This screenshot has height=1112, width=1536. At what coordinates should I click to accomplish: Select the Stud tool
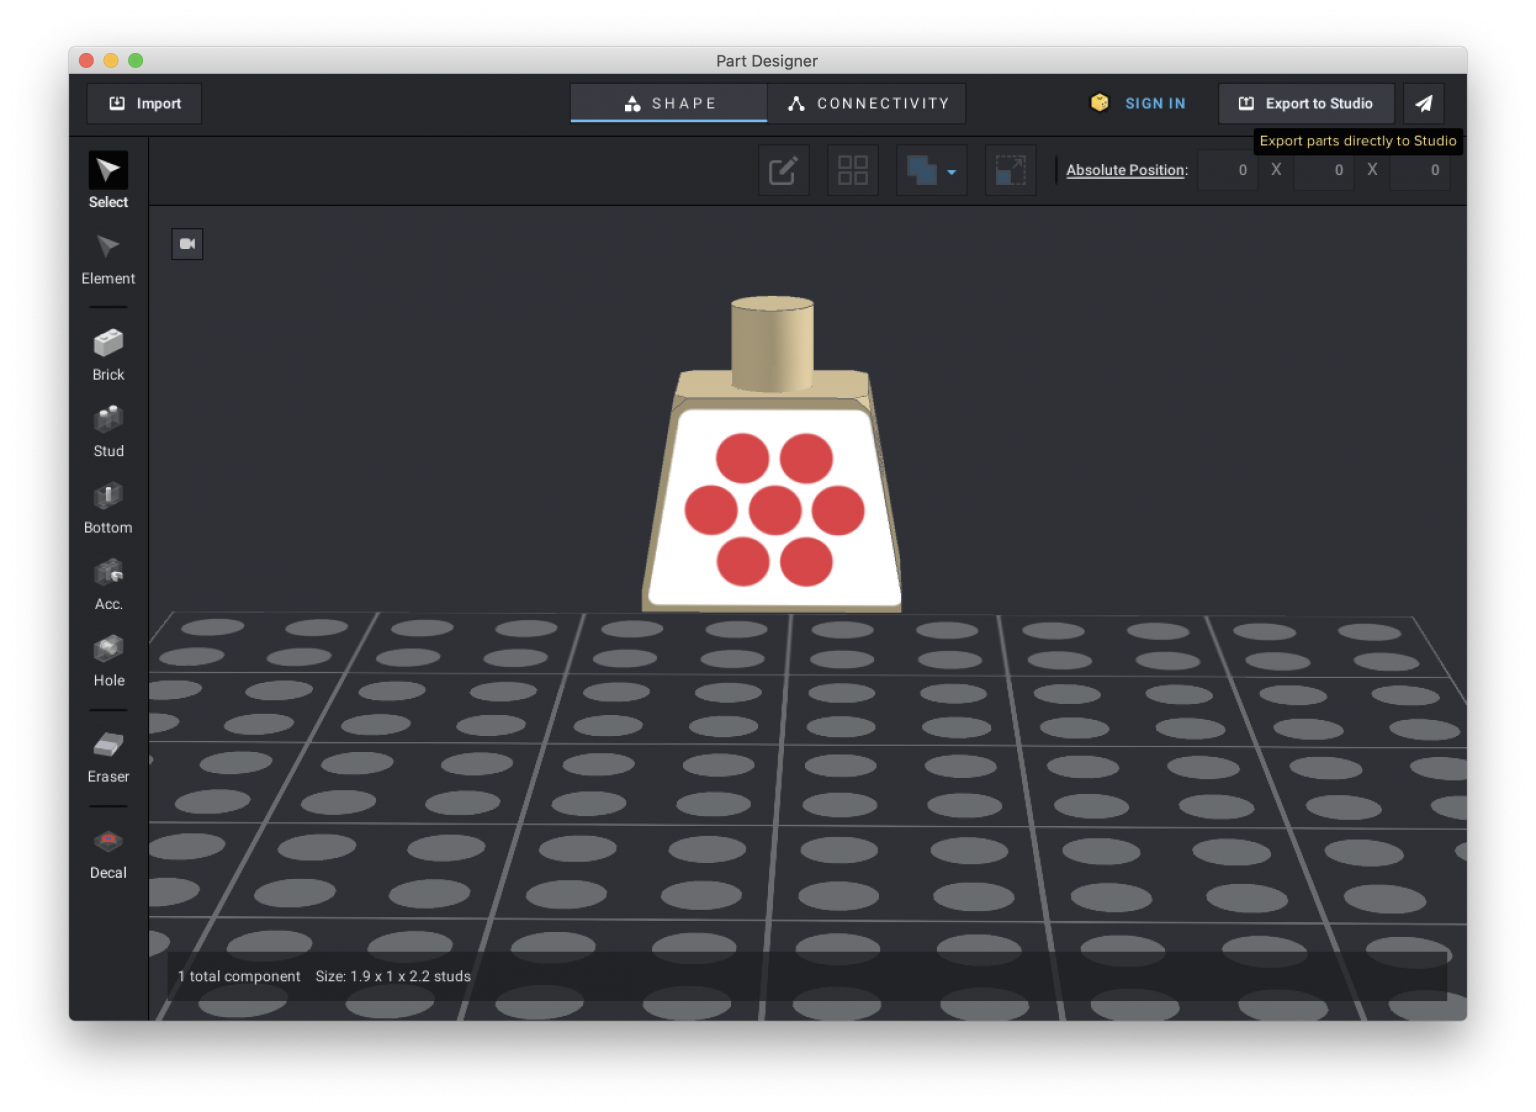108,432
